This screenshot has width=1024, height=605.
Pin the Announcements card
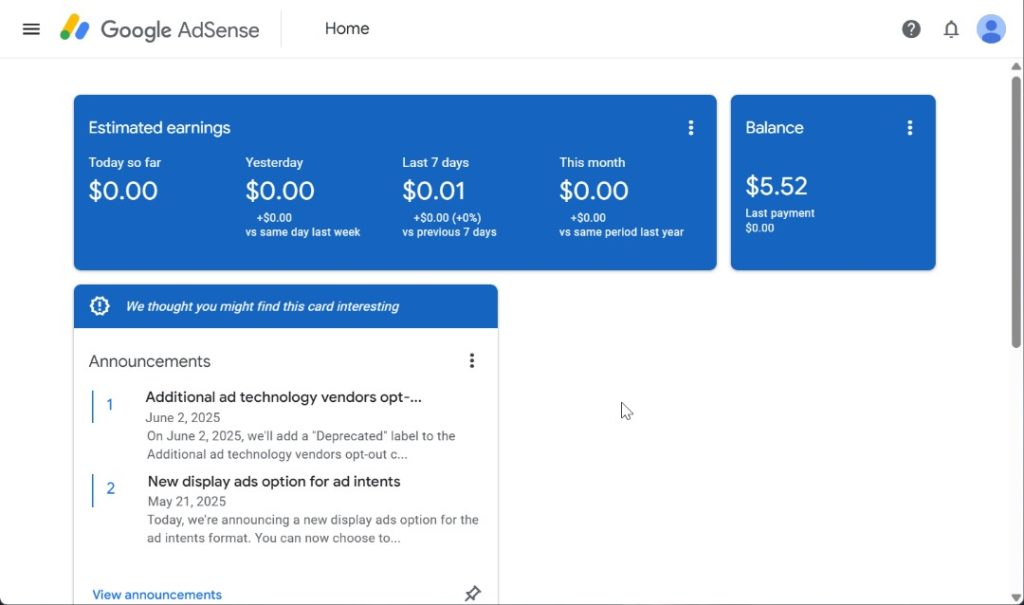click(x=472, y=594)
